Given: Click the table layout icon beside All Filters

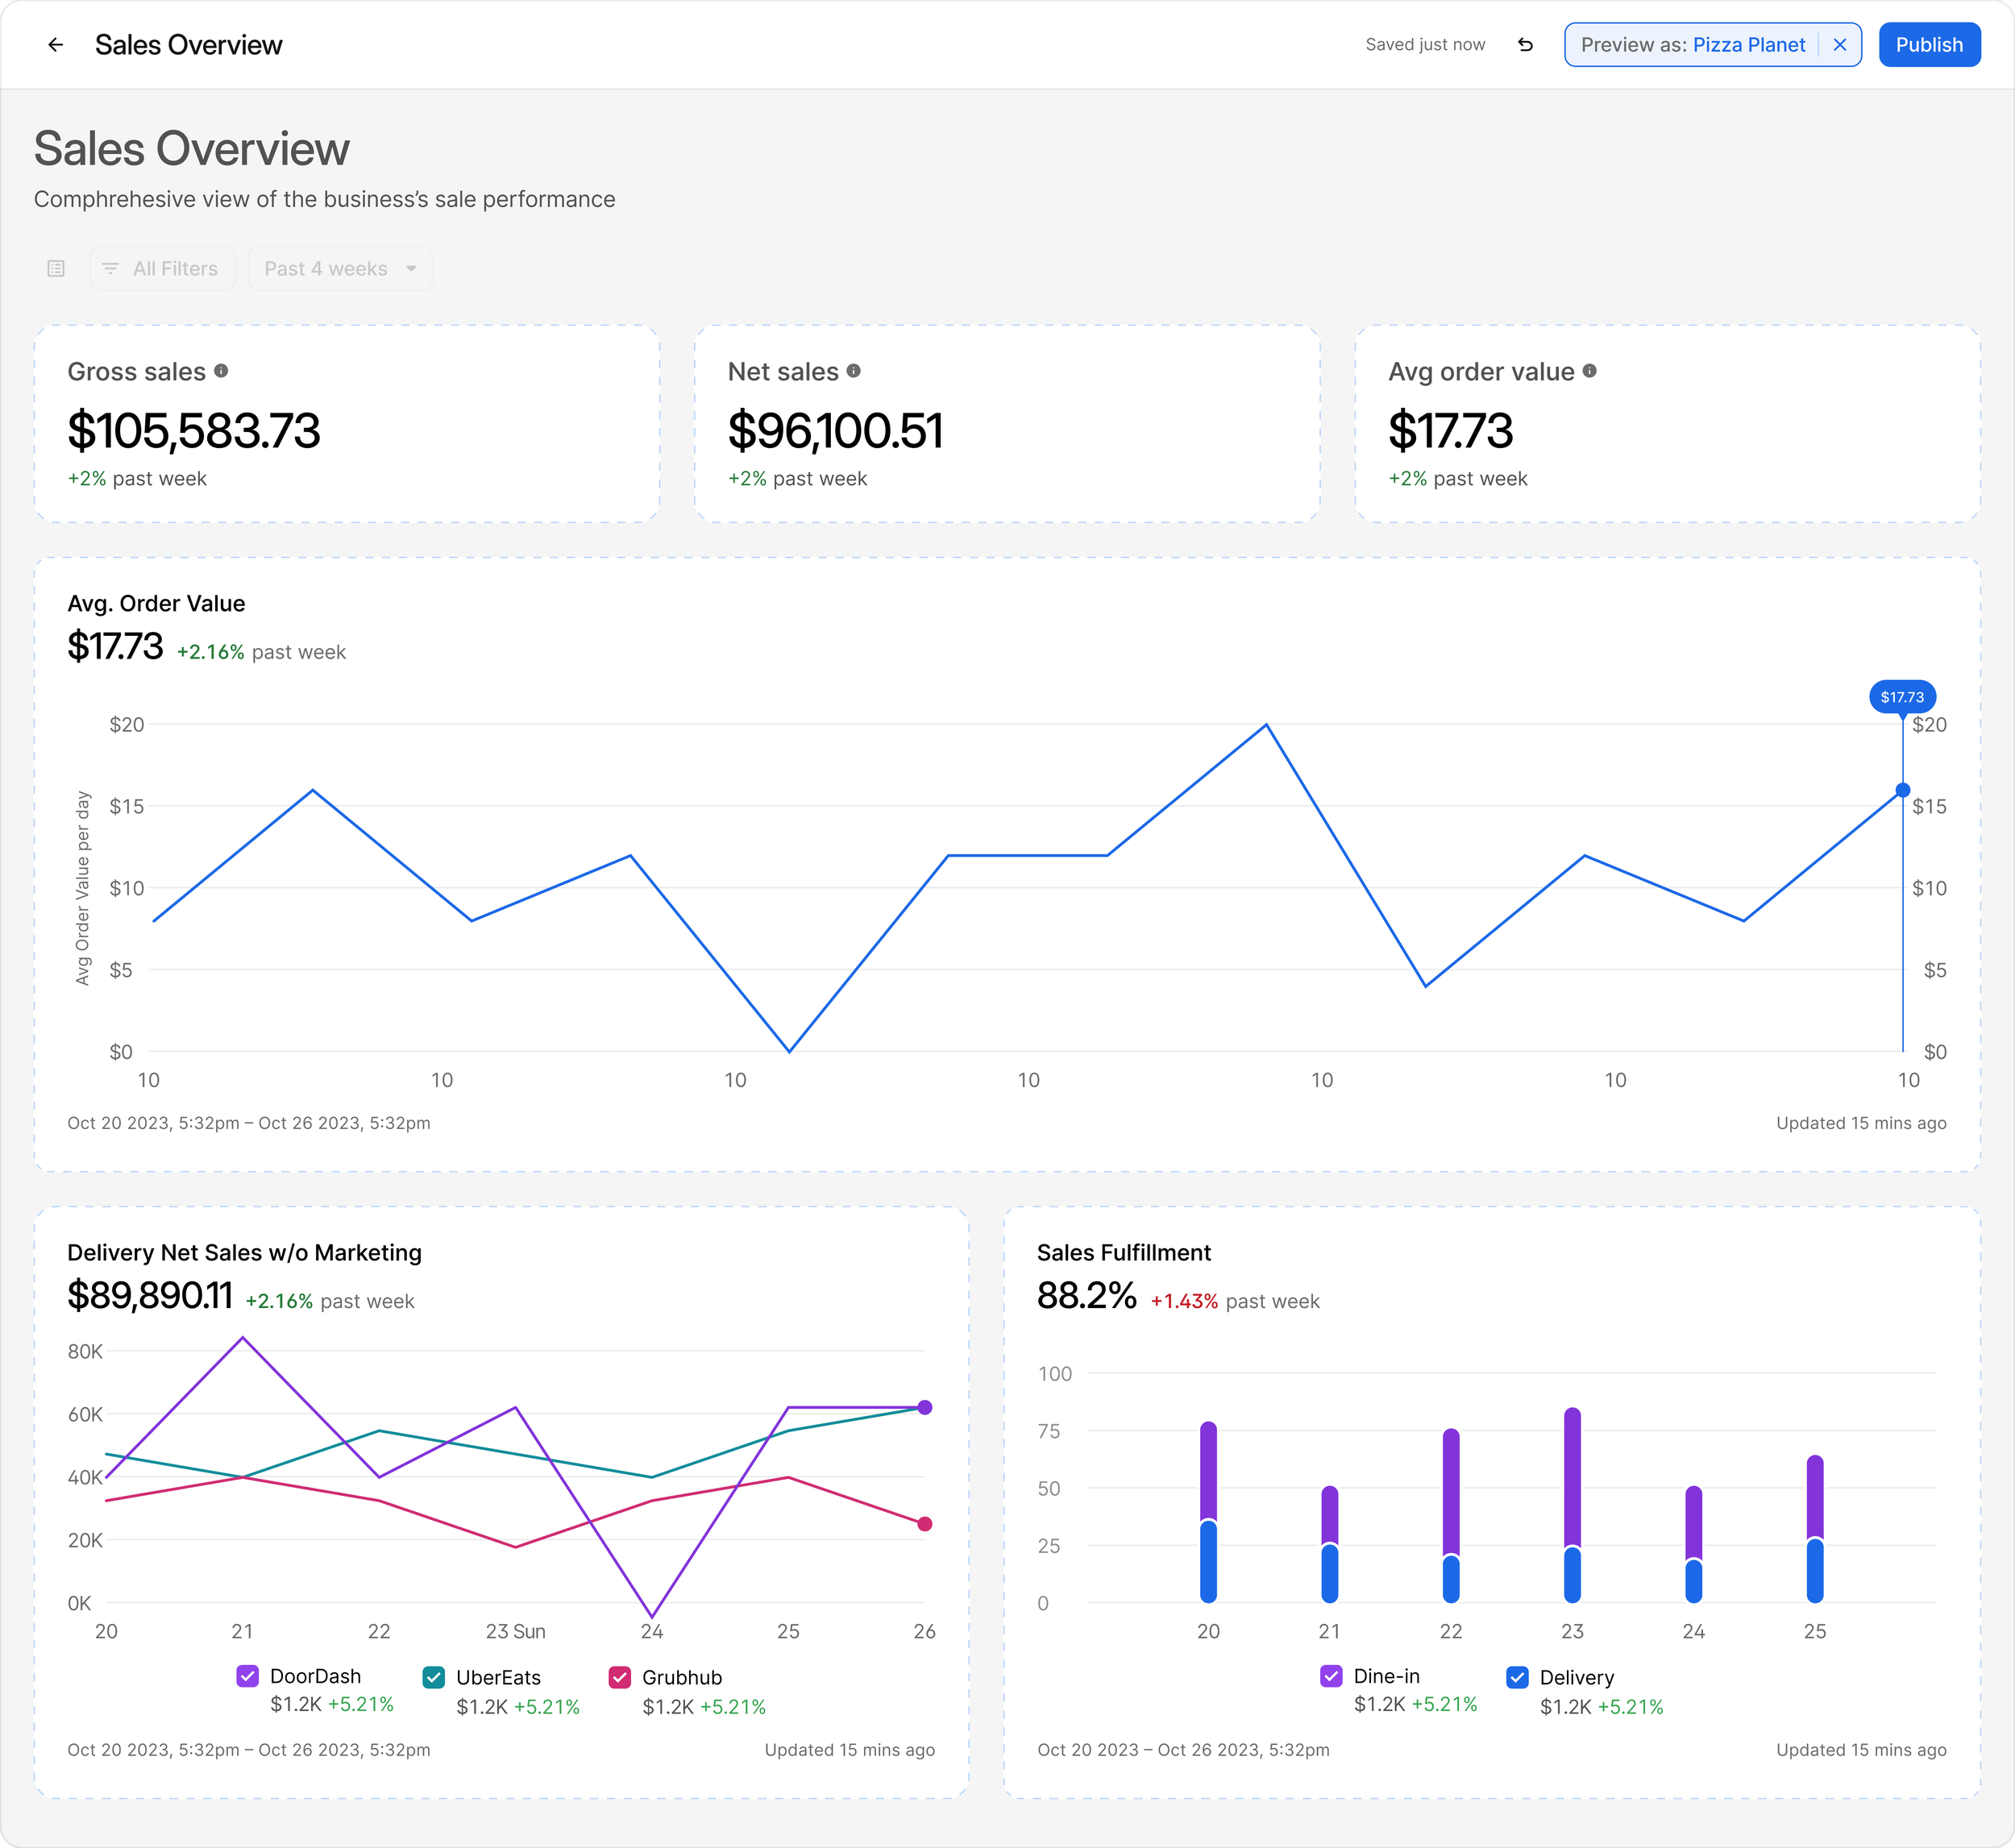Looking at the screenshot, I should 56,269.
